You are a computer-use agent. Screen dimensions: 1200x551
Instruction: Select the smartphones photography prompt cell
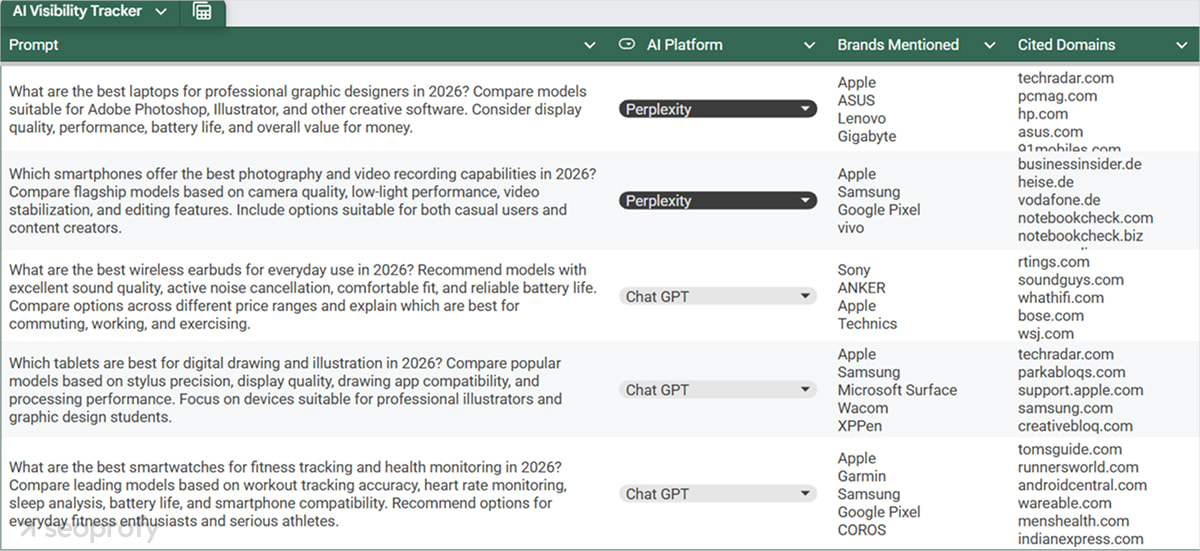[x=305, y=201]
